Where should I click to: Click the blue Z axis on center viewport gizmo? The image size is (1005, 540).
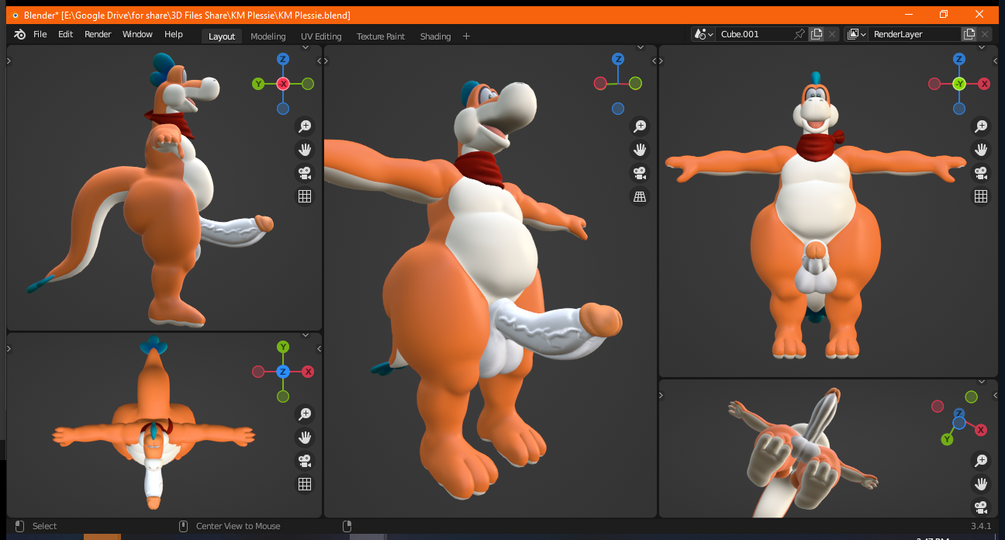click(618, 59)
